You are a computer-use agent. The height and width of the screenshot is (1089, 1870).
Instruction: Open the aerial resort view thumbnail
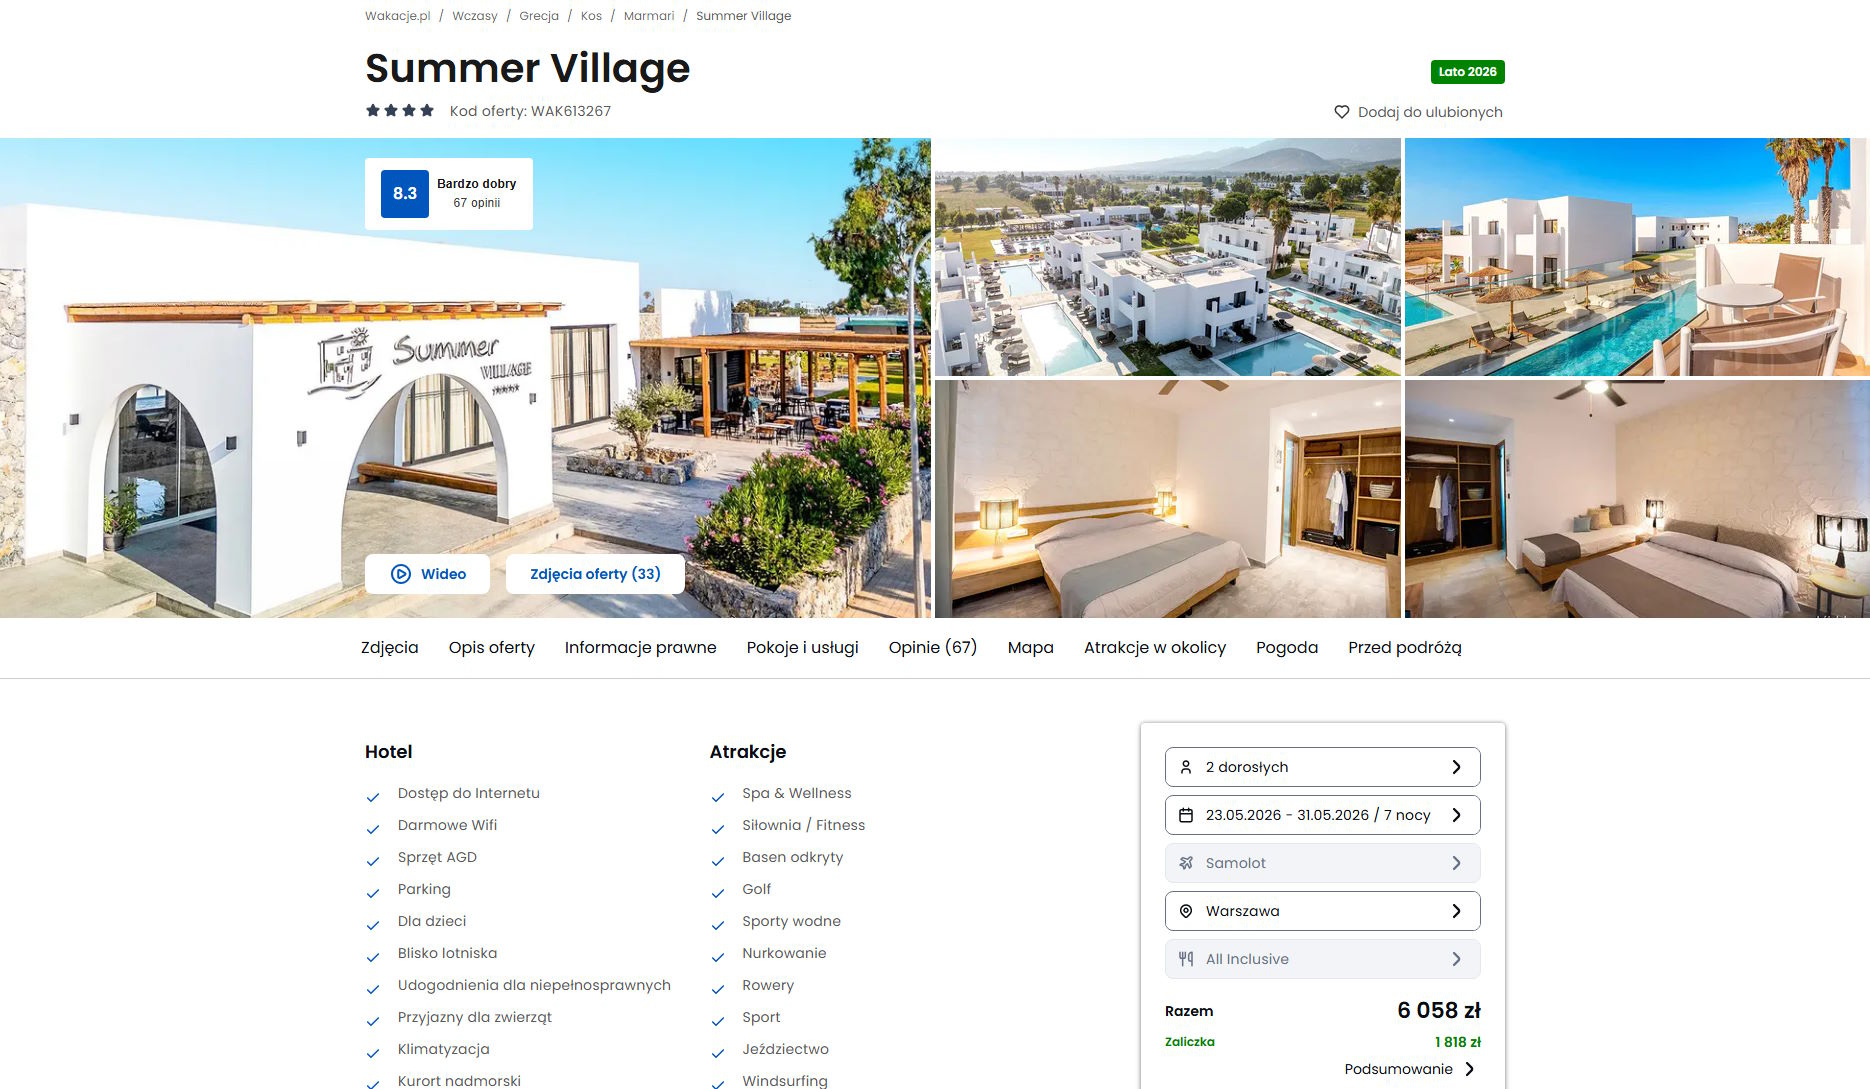click(x=1167, y=257)
